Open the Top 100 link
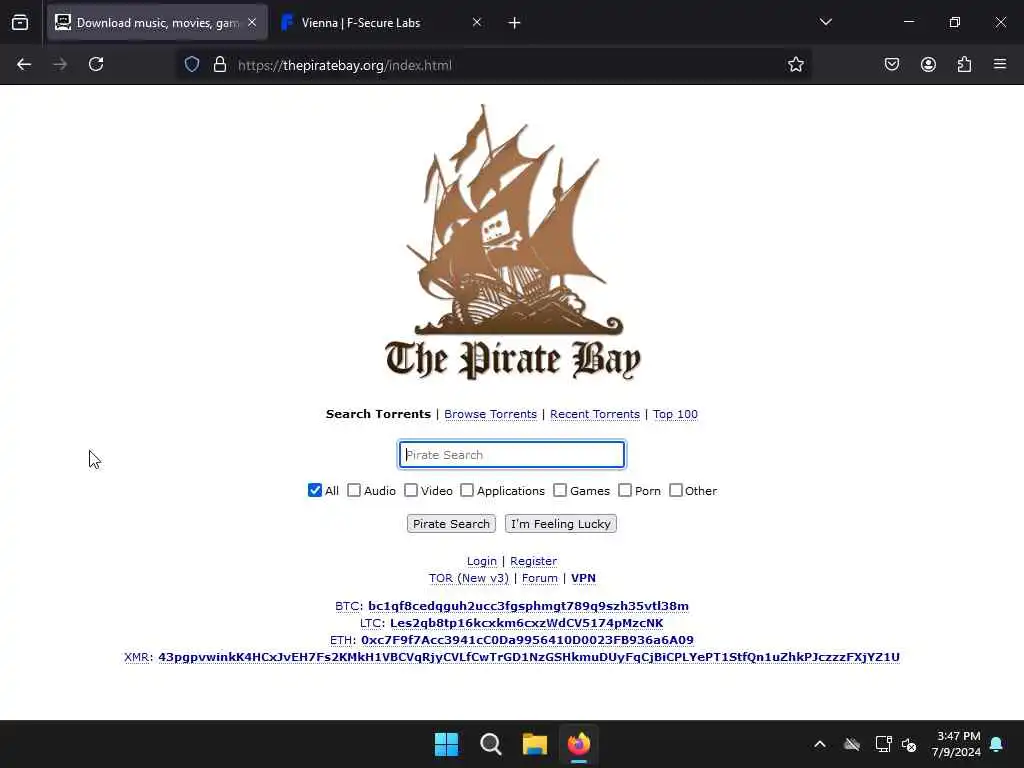This screenshot has height=768, width=1024. point(675,414)
